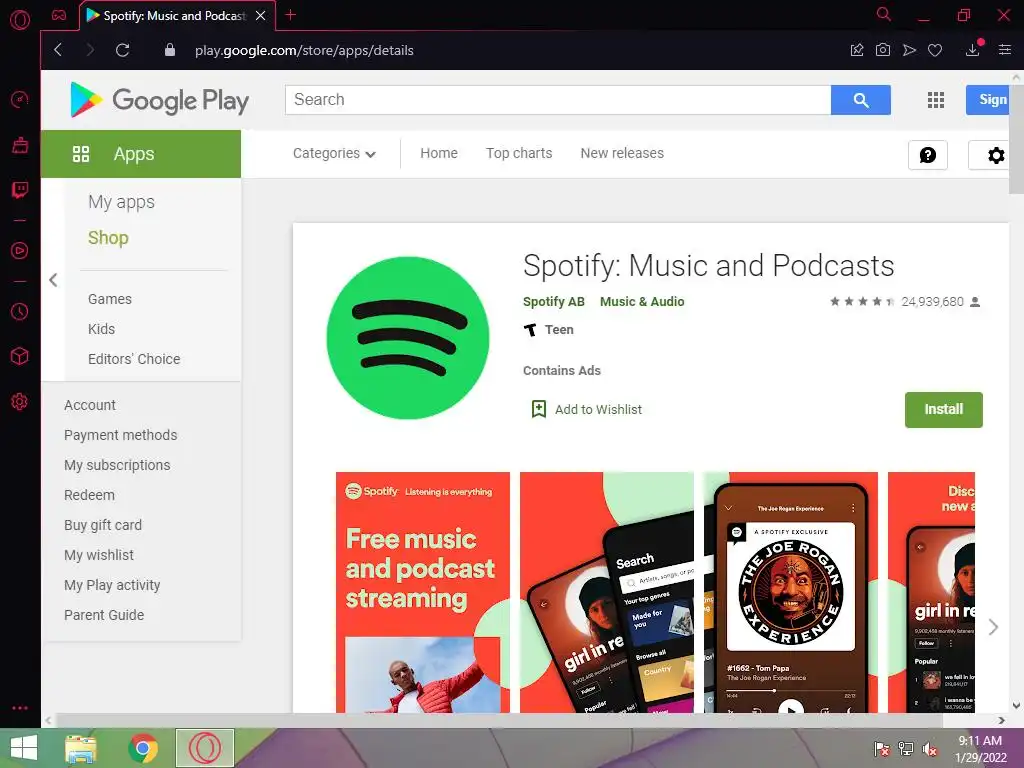Go to the Home tab
1024x768 pixels.
coord(439,153)
